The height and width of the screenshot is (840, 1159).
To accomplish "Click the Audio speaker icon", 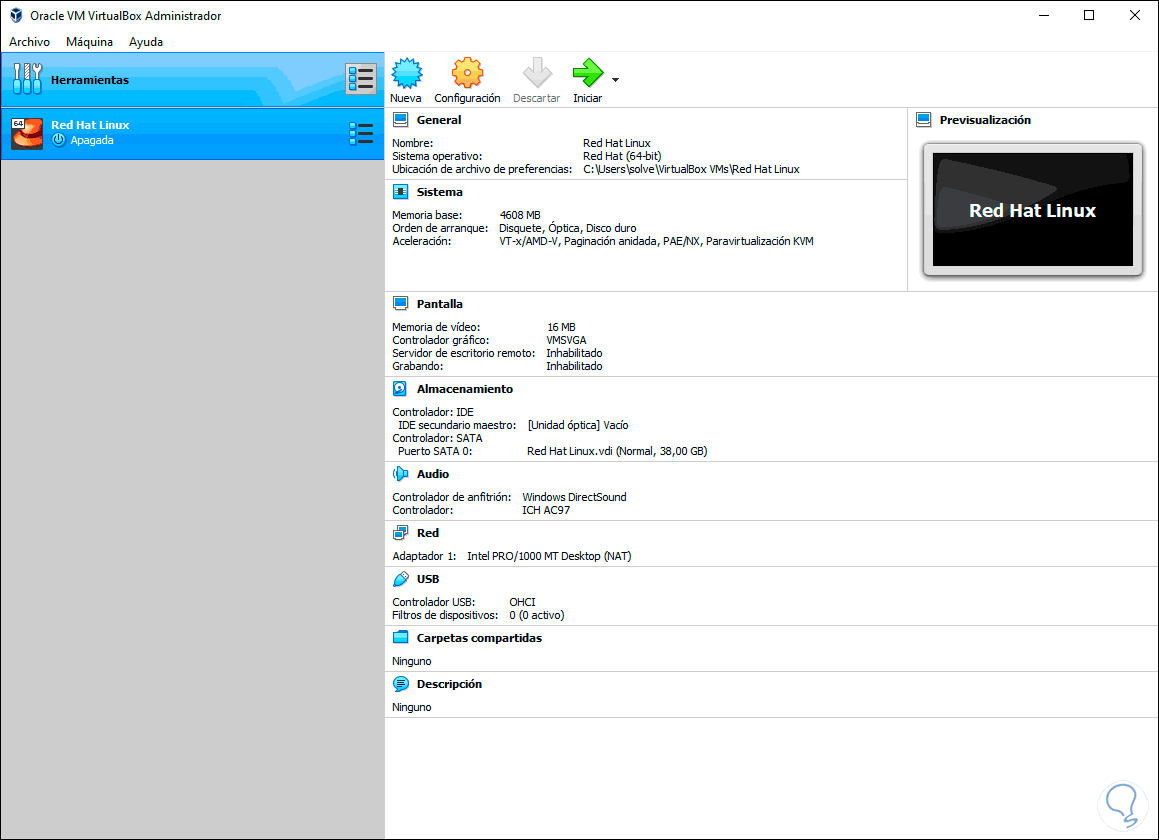I will (x=401, y=474).
